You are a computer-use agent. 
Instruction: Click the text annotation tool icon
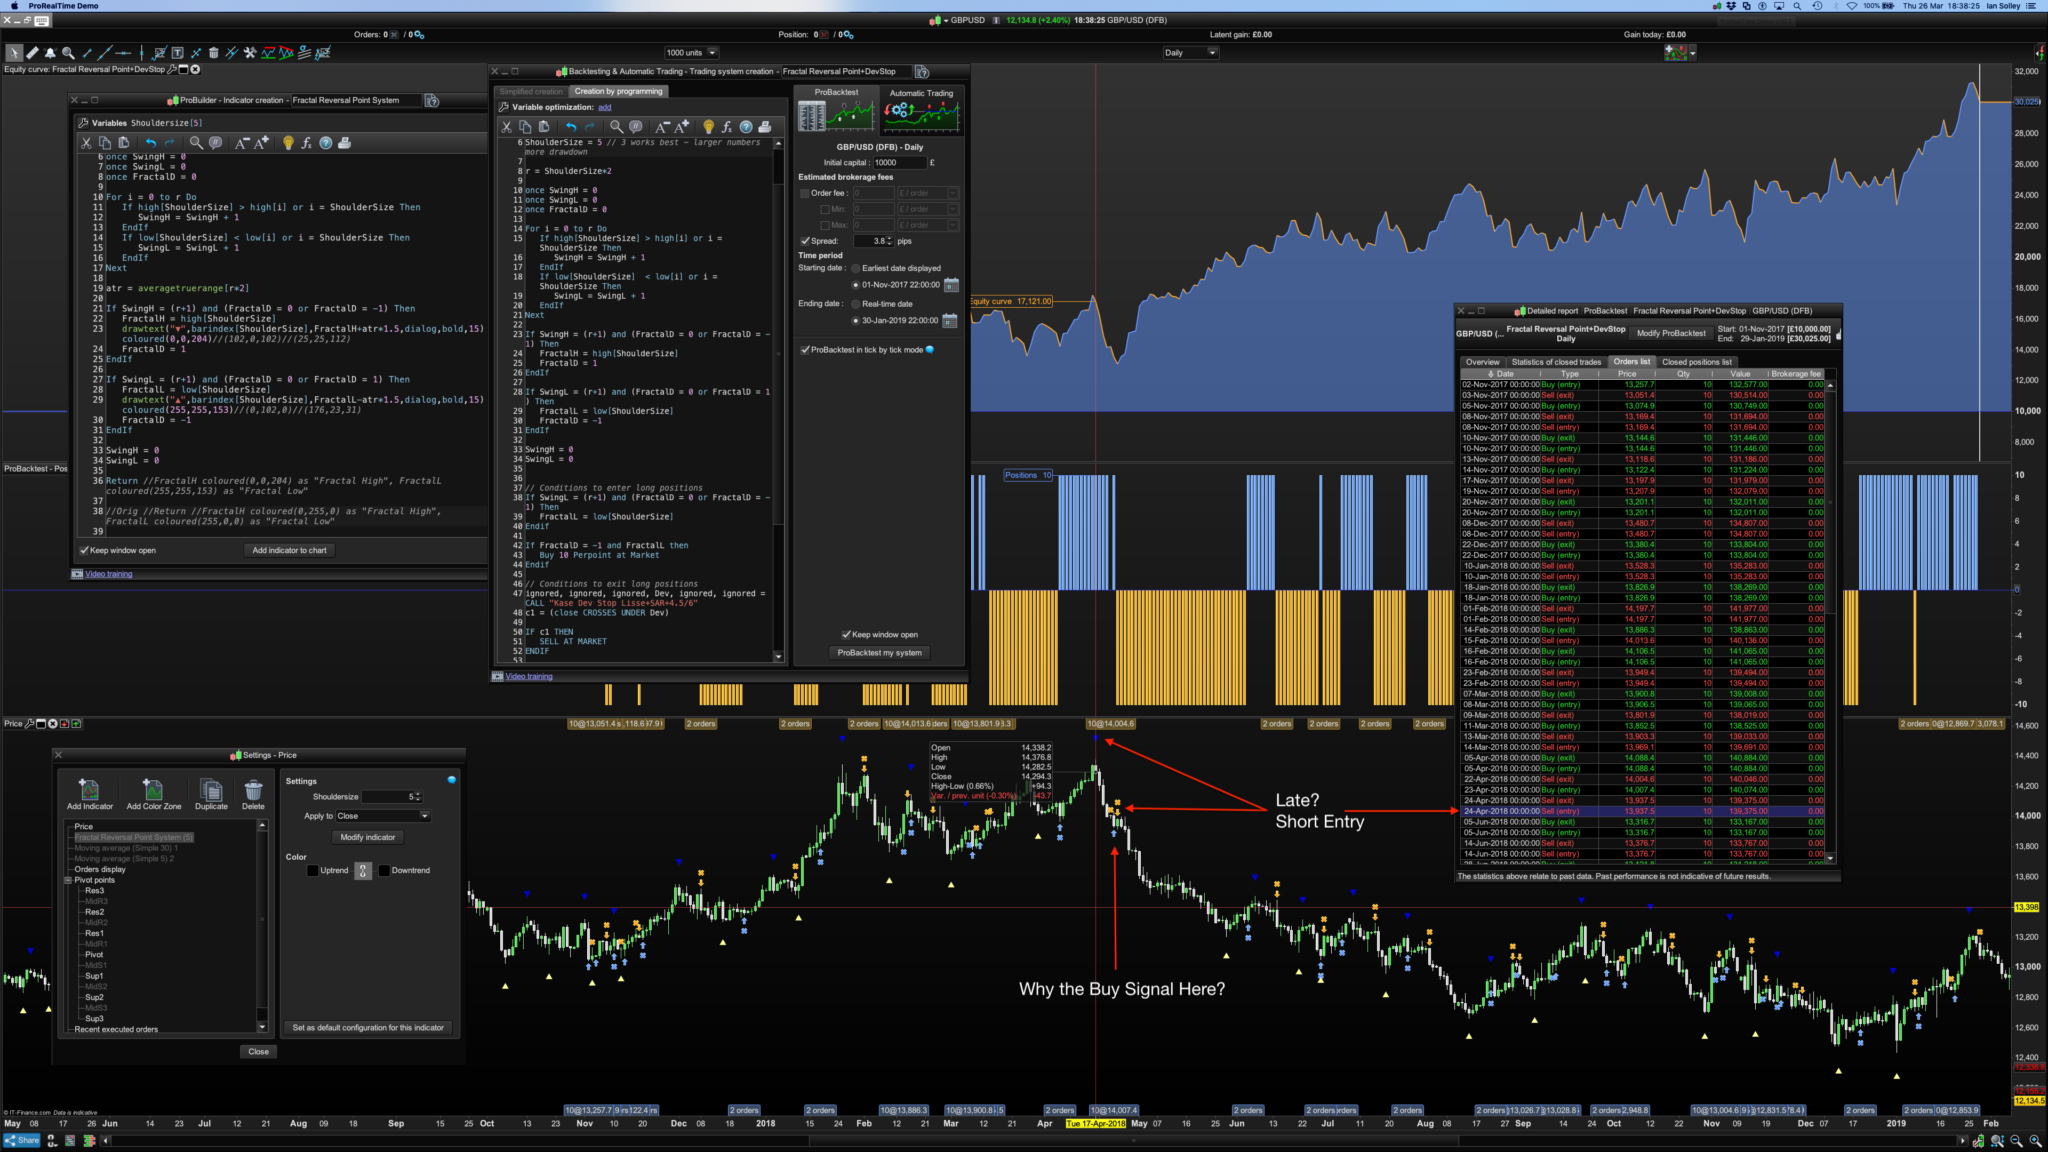pos(177,53)
